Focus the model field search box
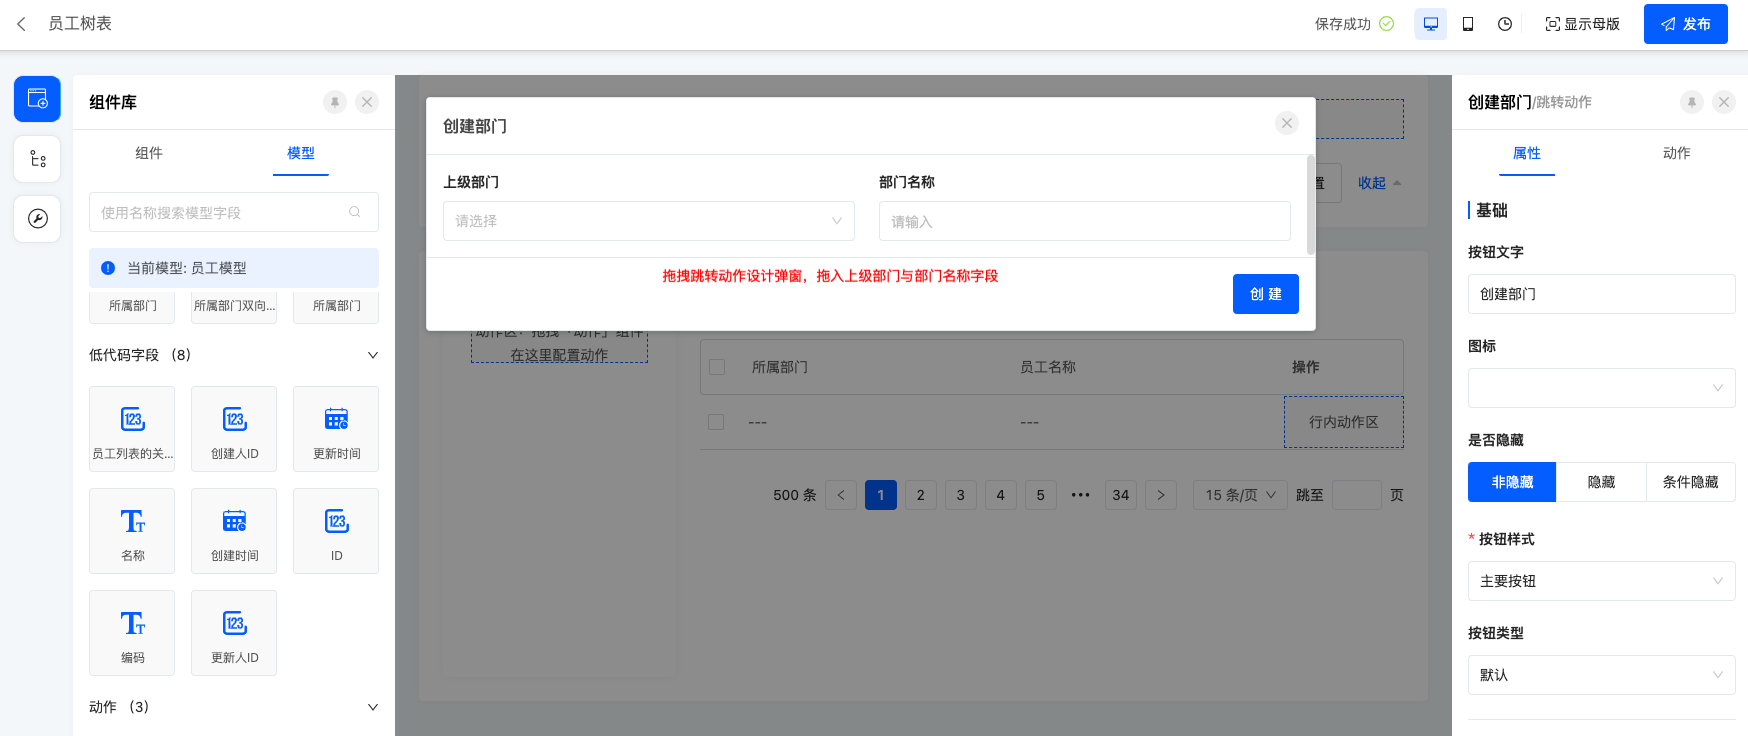This screenshot has width=1748, height=736. (234, 212)
